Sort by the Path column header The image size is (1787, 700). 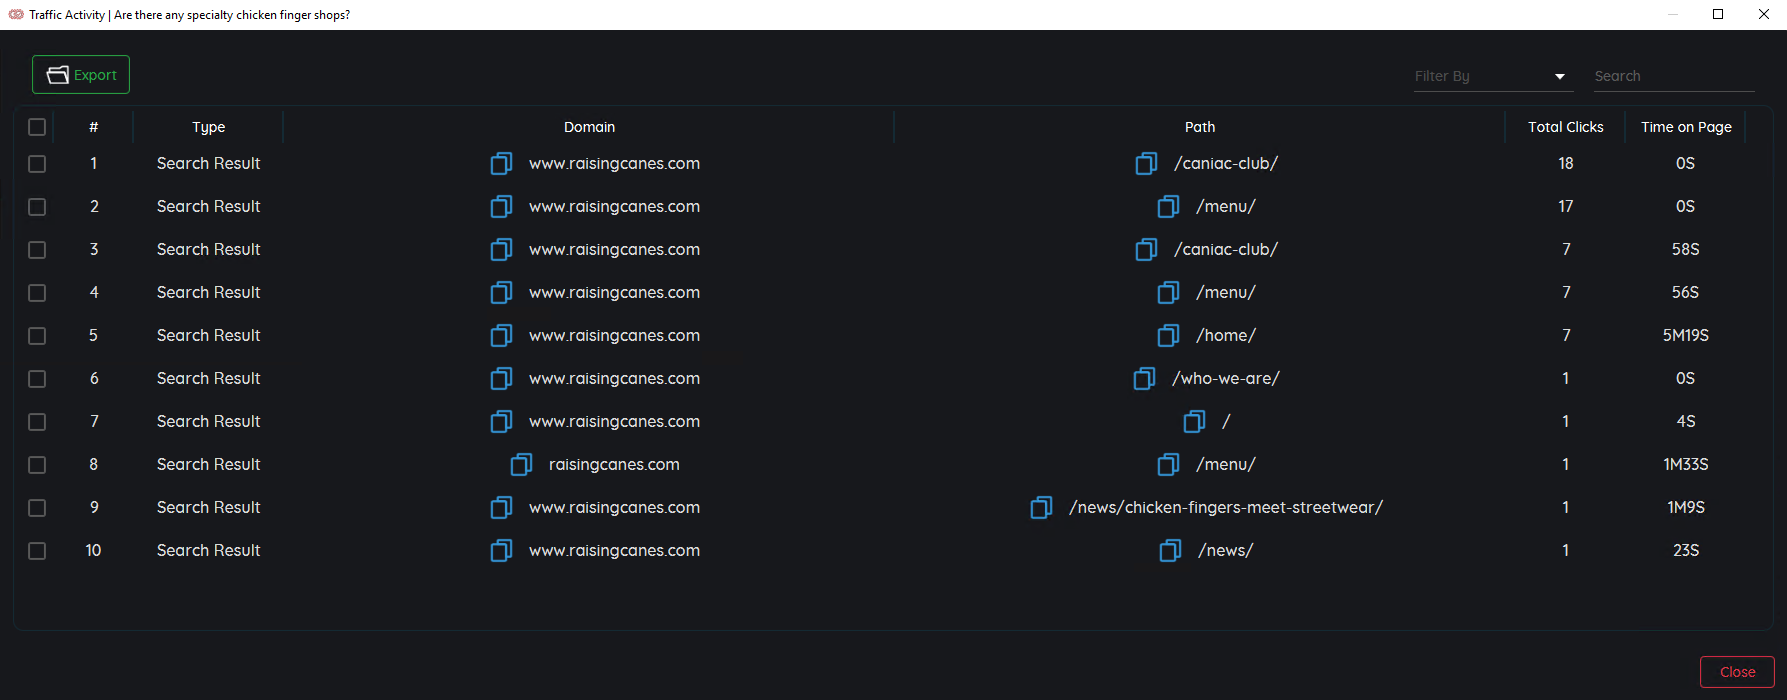click(x=1200, y=127)
